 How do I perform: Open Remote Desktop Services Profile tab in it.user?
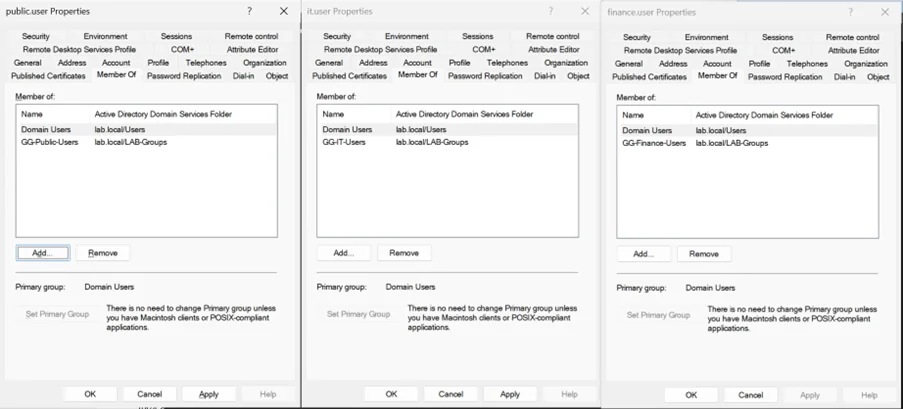click(380, 50)
